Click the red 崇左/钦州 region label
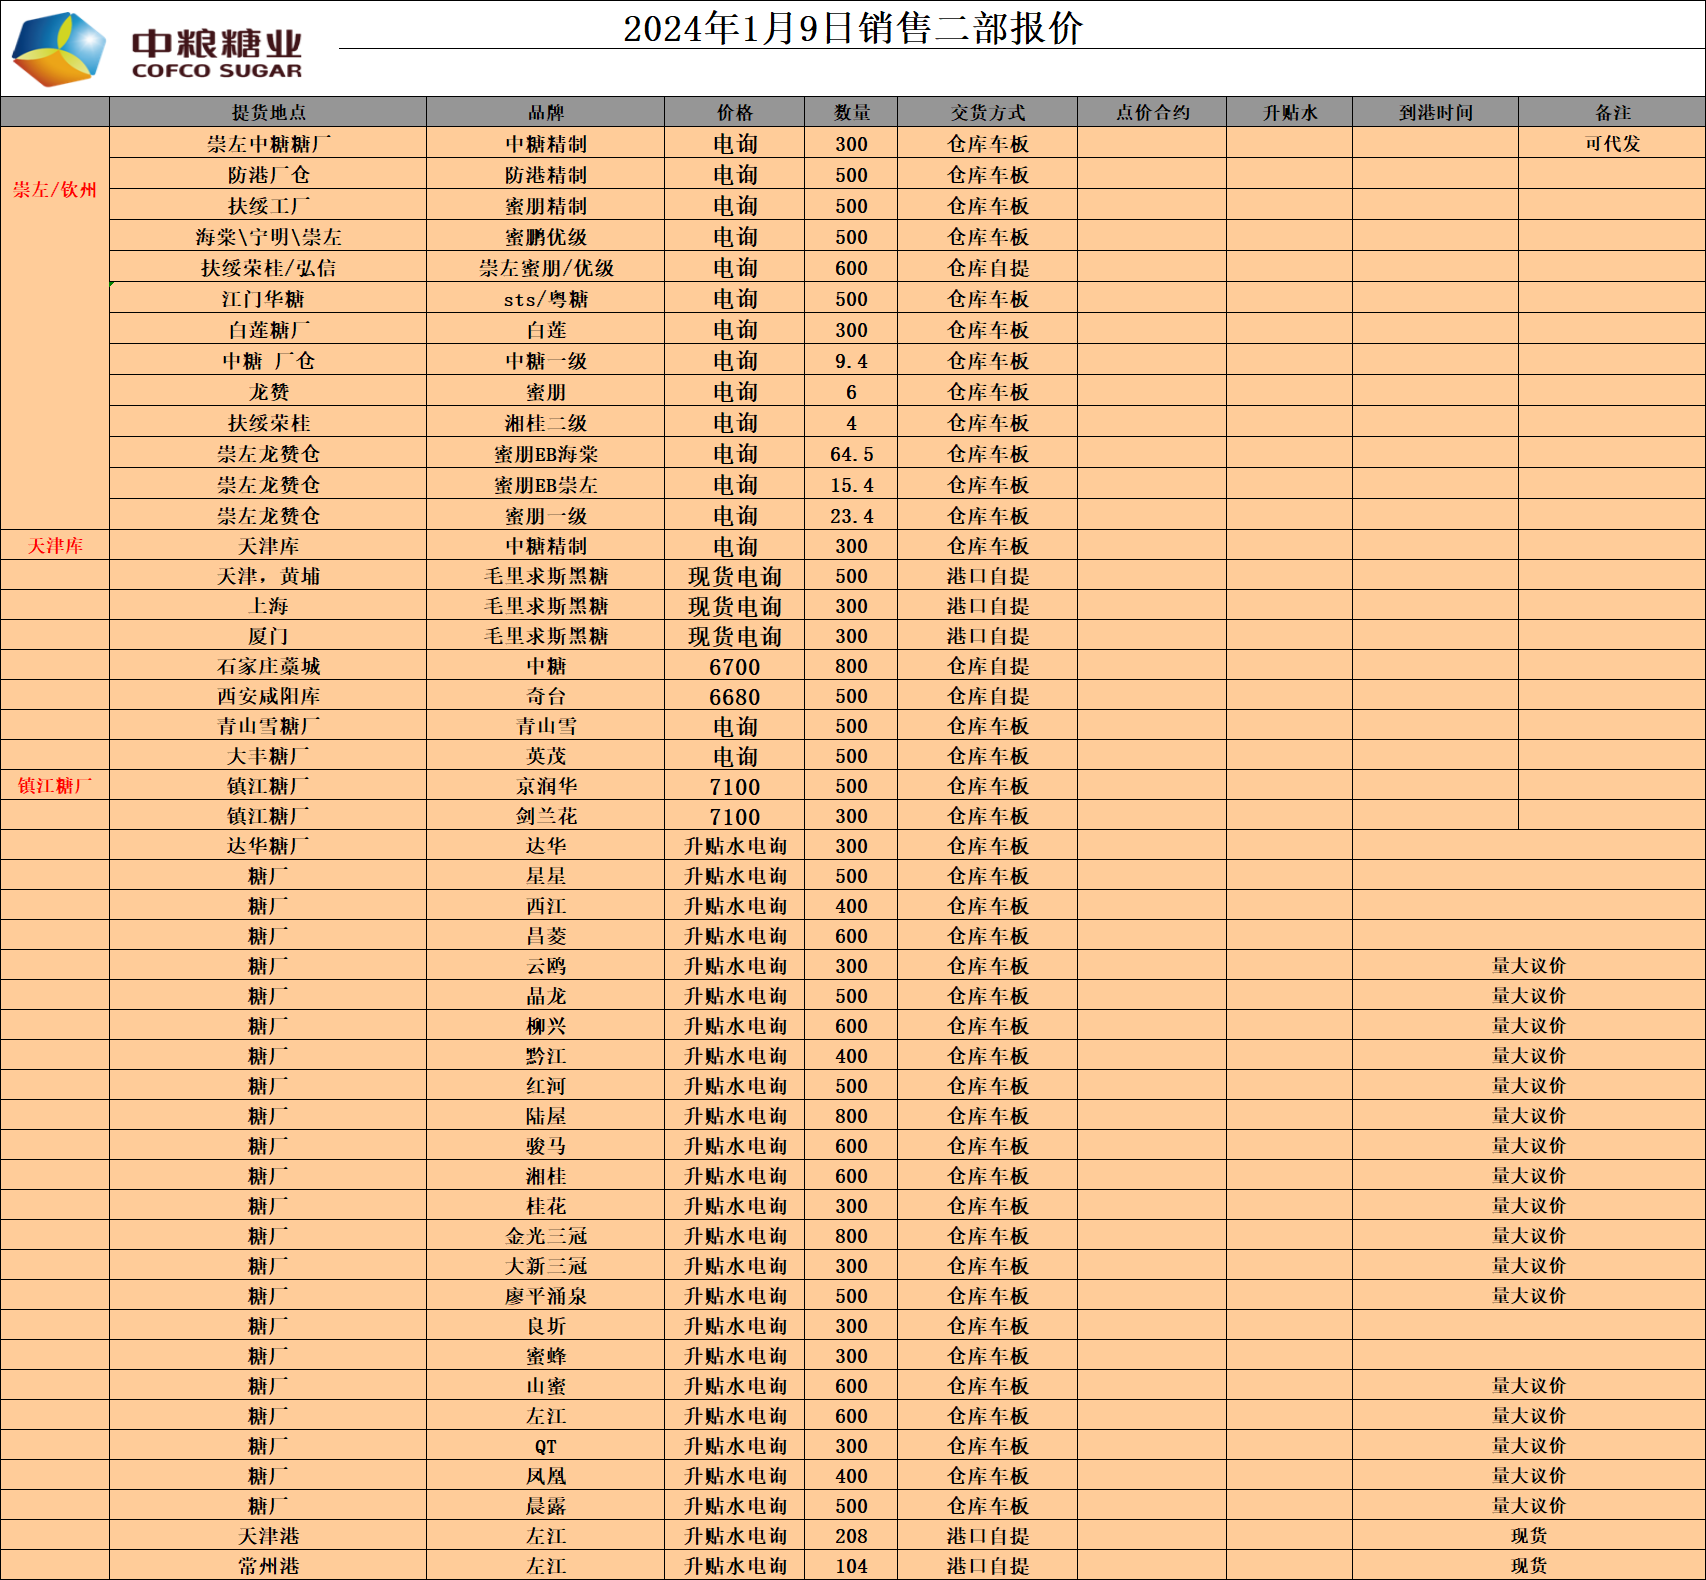Image resolution: width=1706 pixels, height=1580 pixels. (x=55, y=190)
